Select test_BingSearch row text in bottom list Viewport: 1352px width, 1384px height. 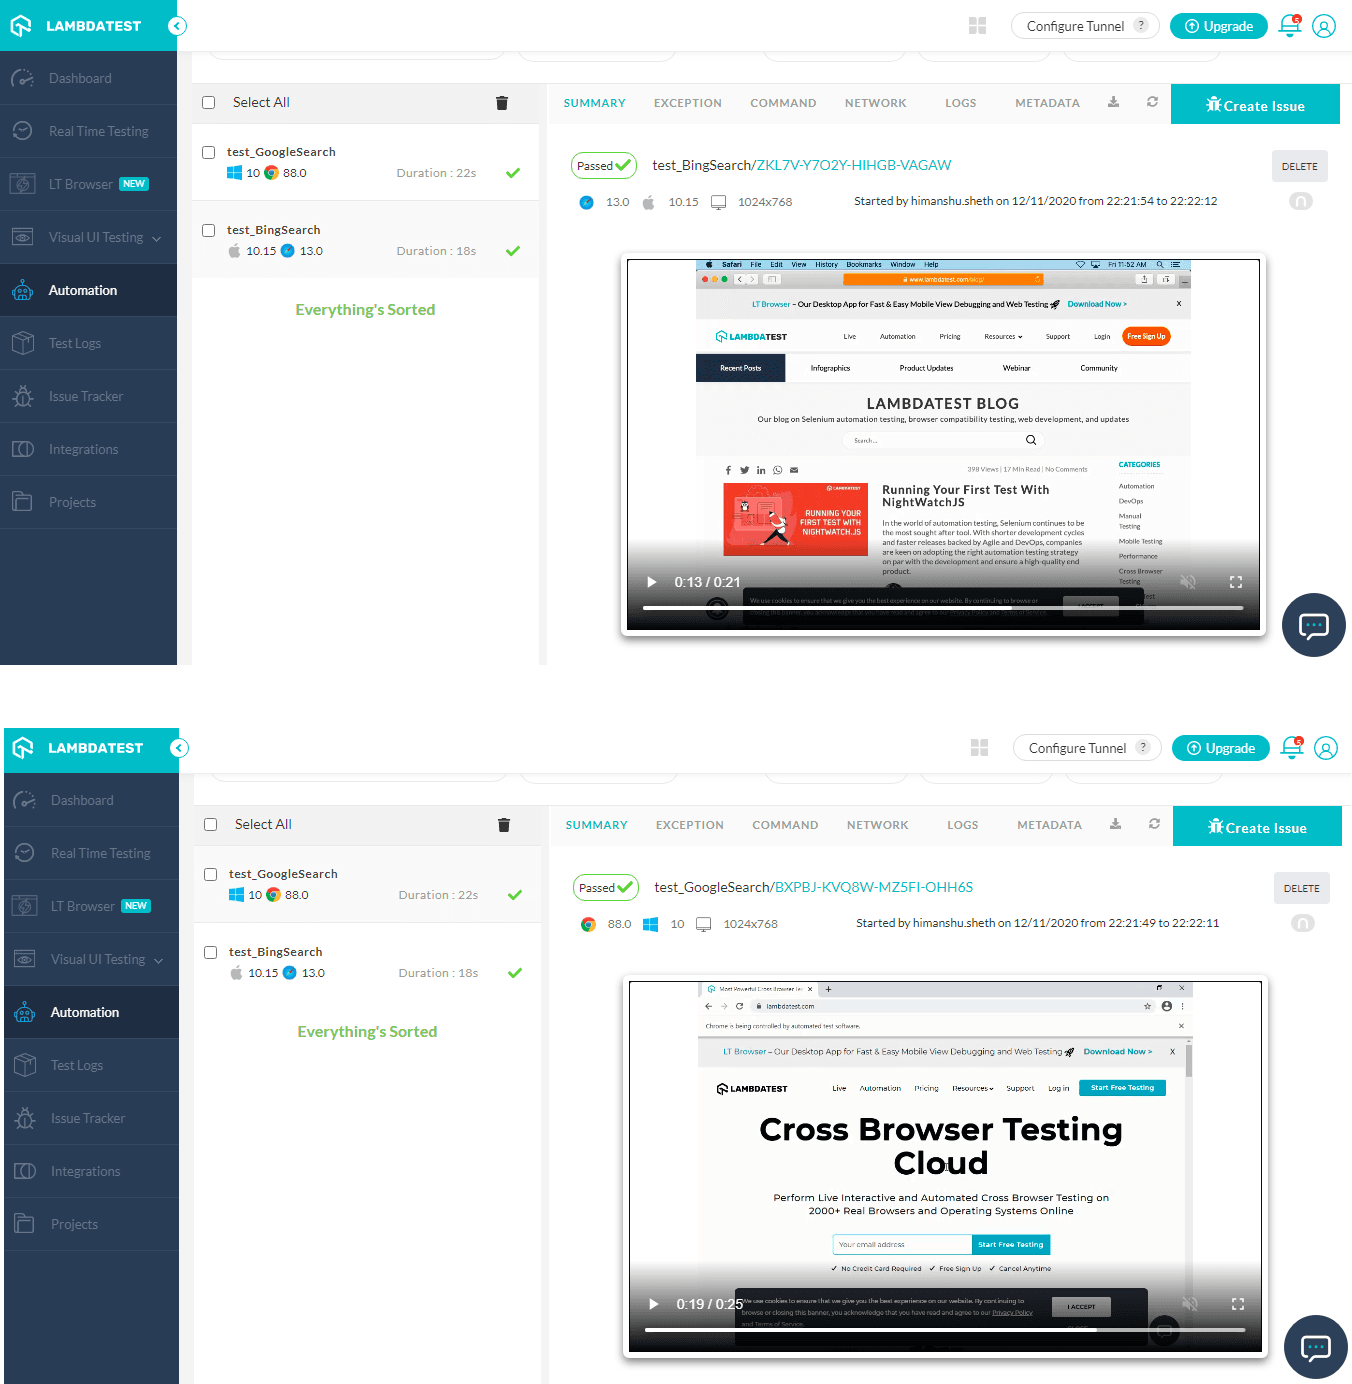coord(275,952)
